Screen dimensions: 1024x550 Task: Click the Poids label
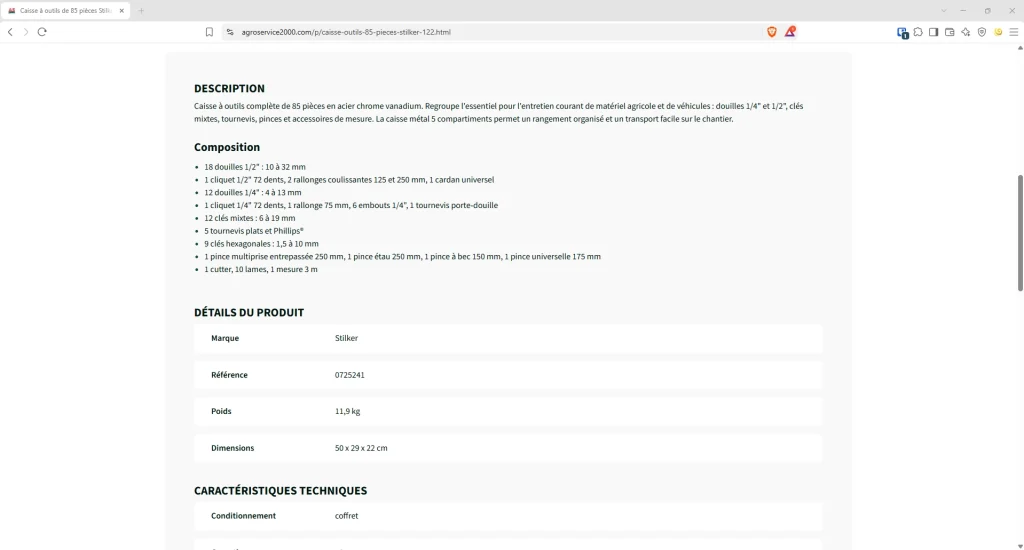click(x=221, y=411)
